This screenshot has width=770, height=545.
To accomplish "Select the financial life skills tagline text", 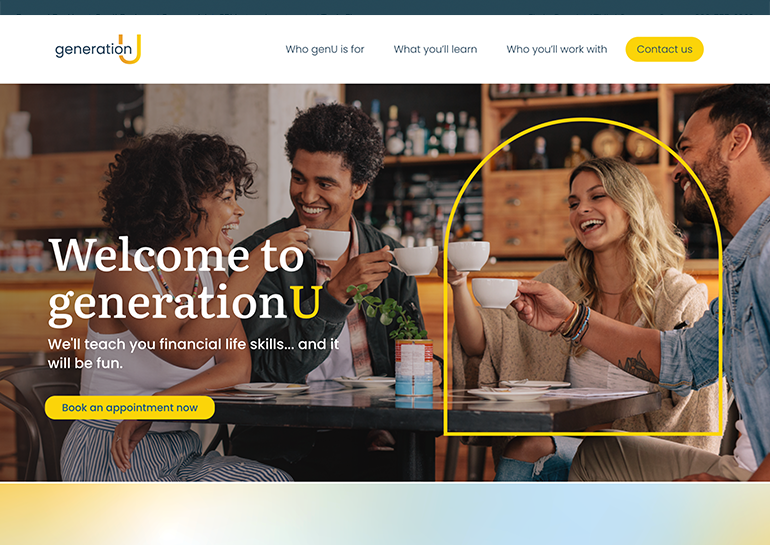I will point(193,354).
